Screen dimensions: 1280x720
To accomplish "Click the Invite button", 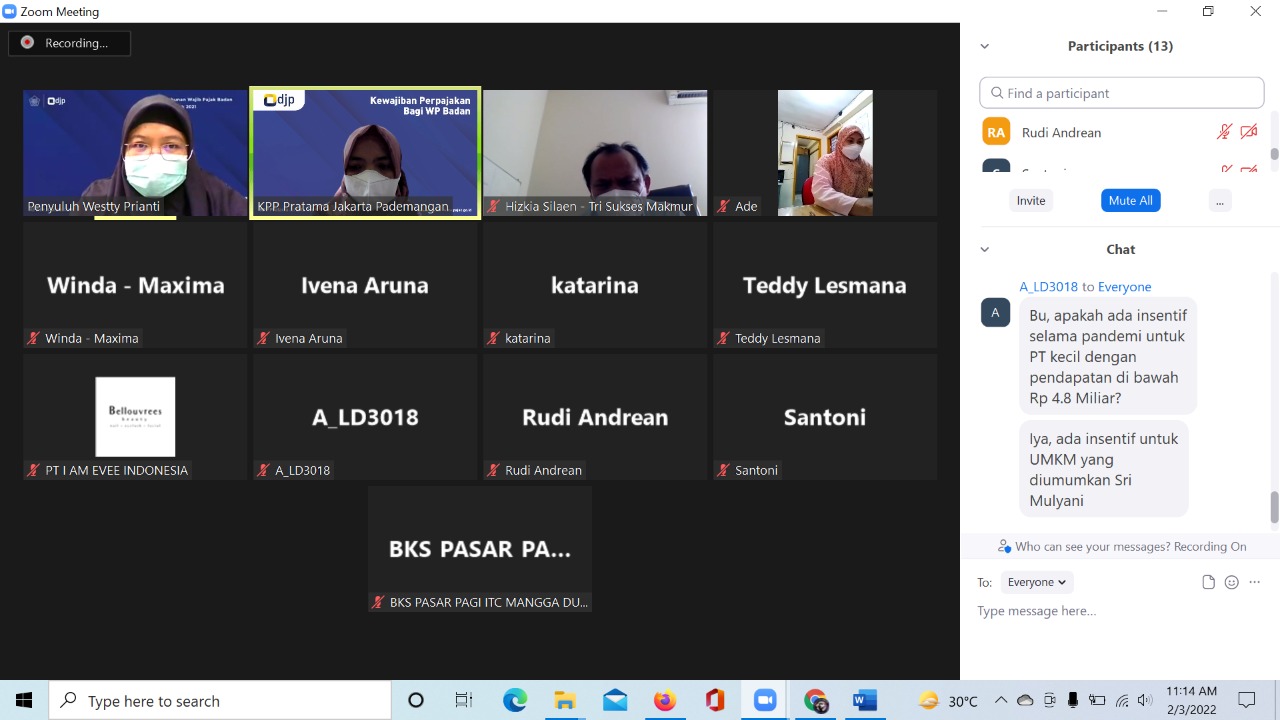I will point(1031,201).
